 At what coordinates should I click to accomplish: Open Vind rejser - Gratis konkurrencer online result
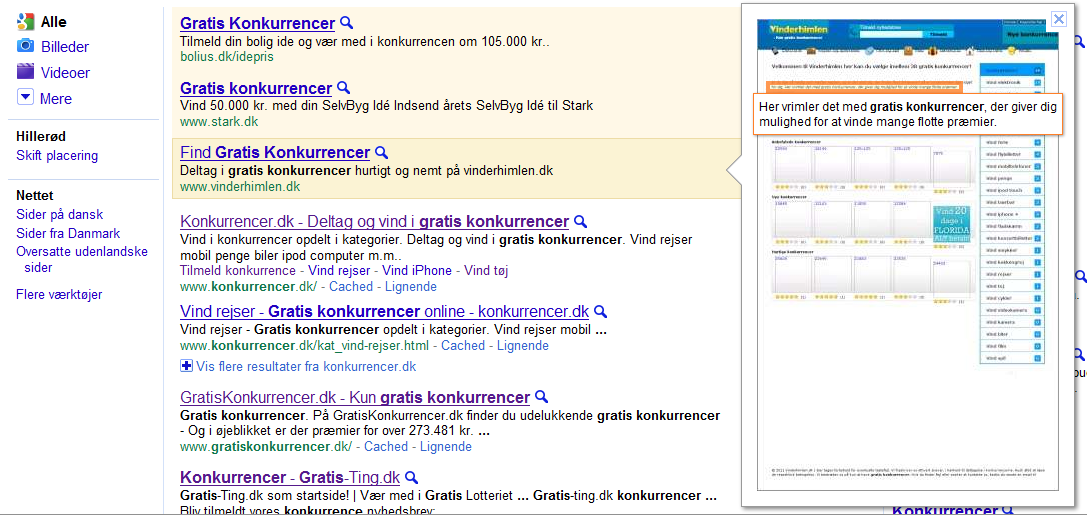tap(384, 311)
